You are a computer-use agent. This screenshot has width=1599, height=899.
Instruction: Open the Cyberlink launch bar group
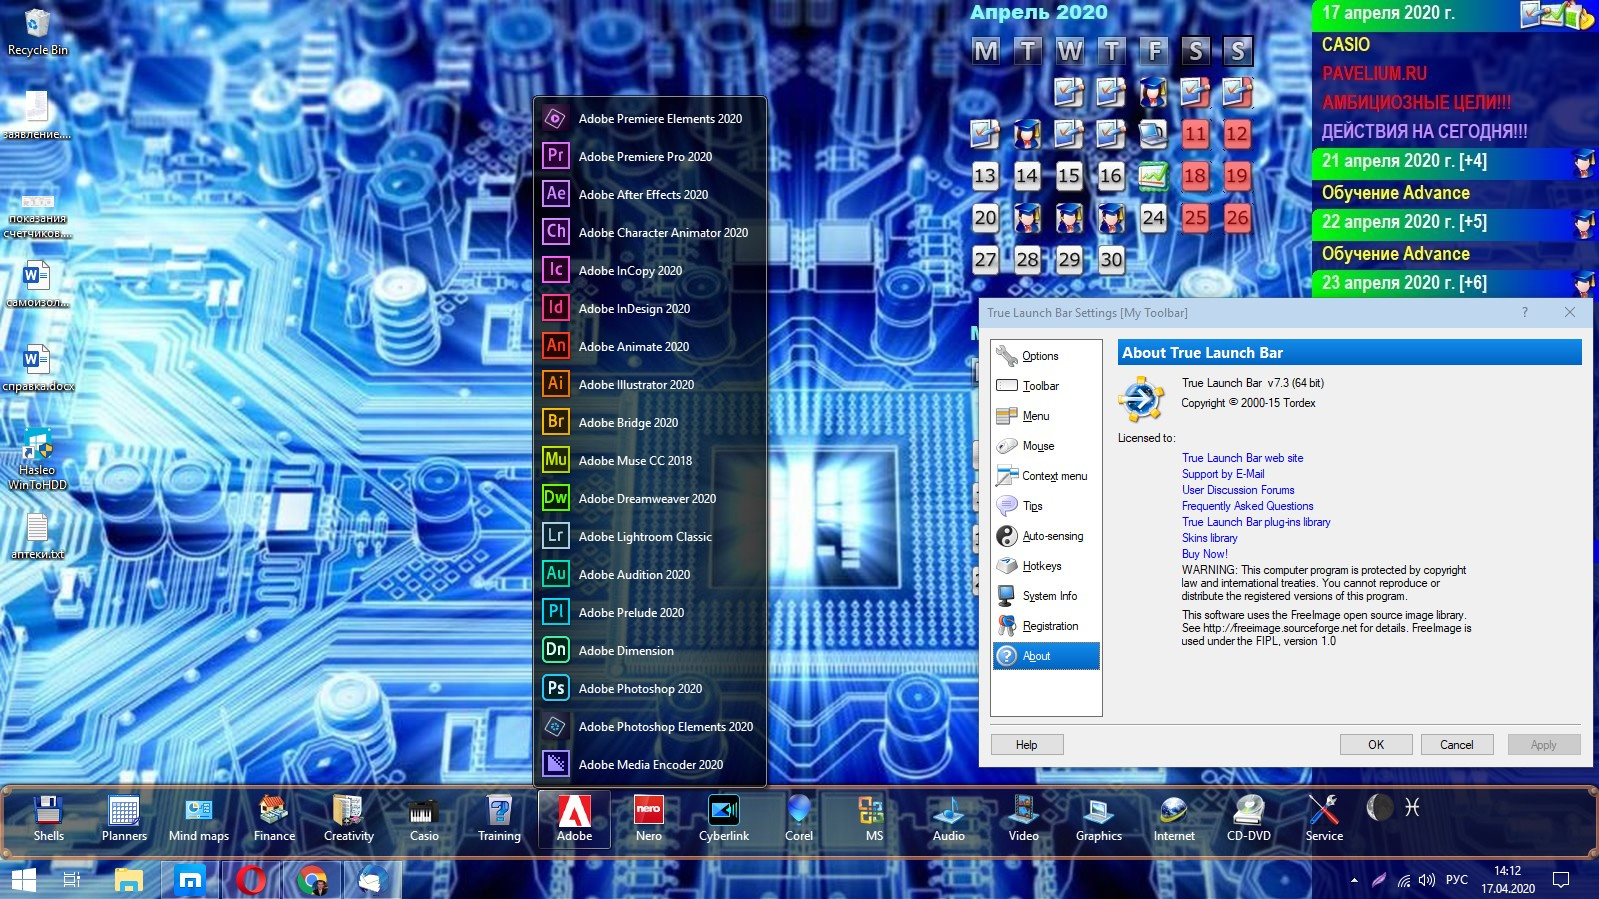[724, 819]
